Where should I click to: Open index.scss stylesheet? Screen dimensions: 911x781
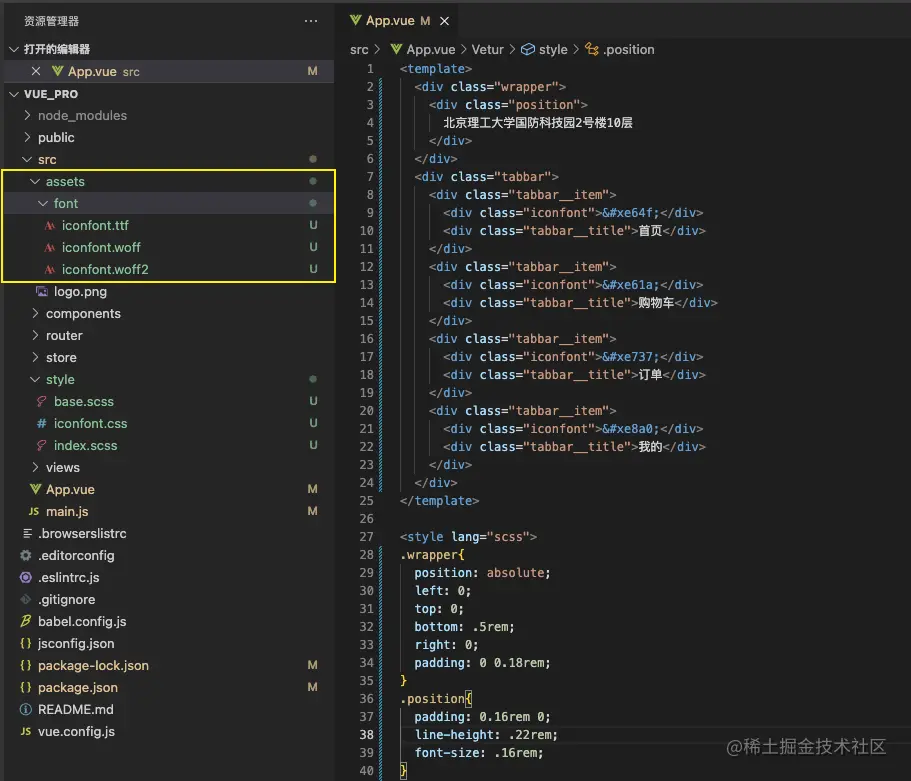85,446
